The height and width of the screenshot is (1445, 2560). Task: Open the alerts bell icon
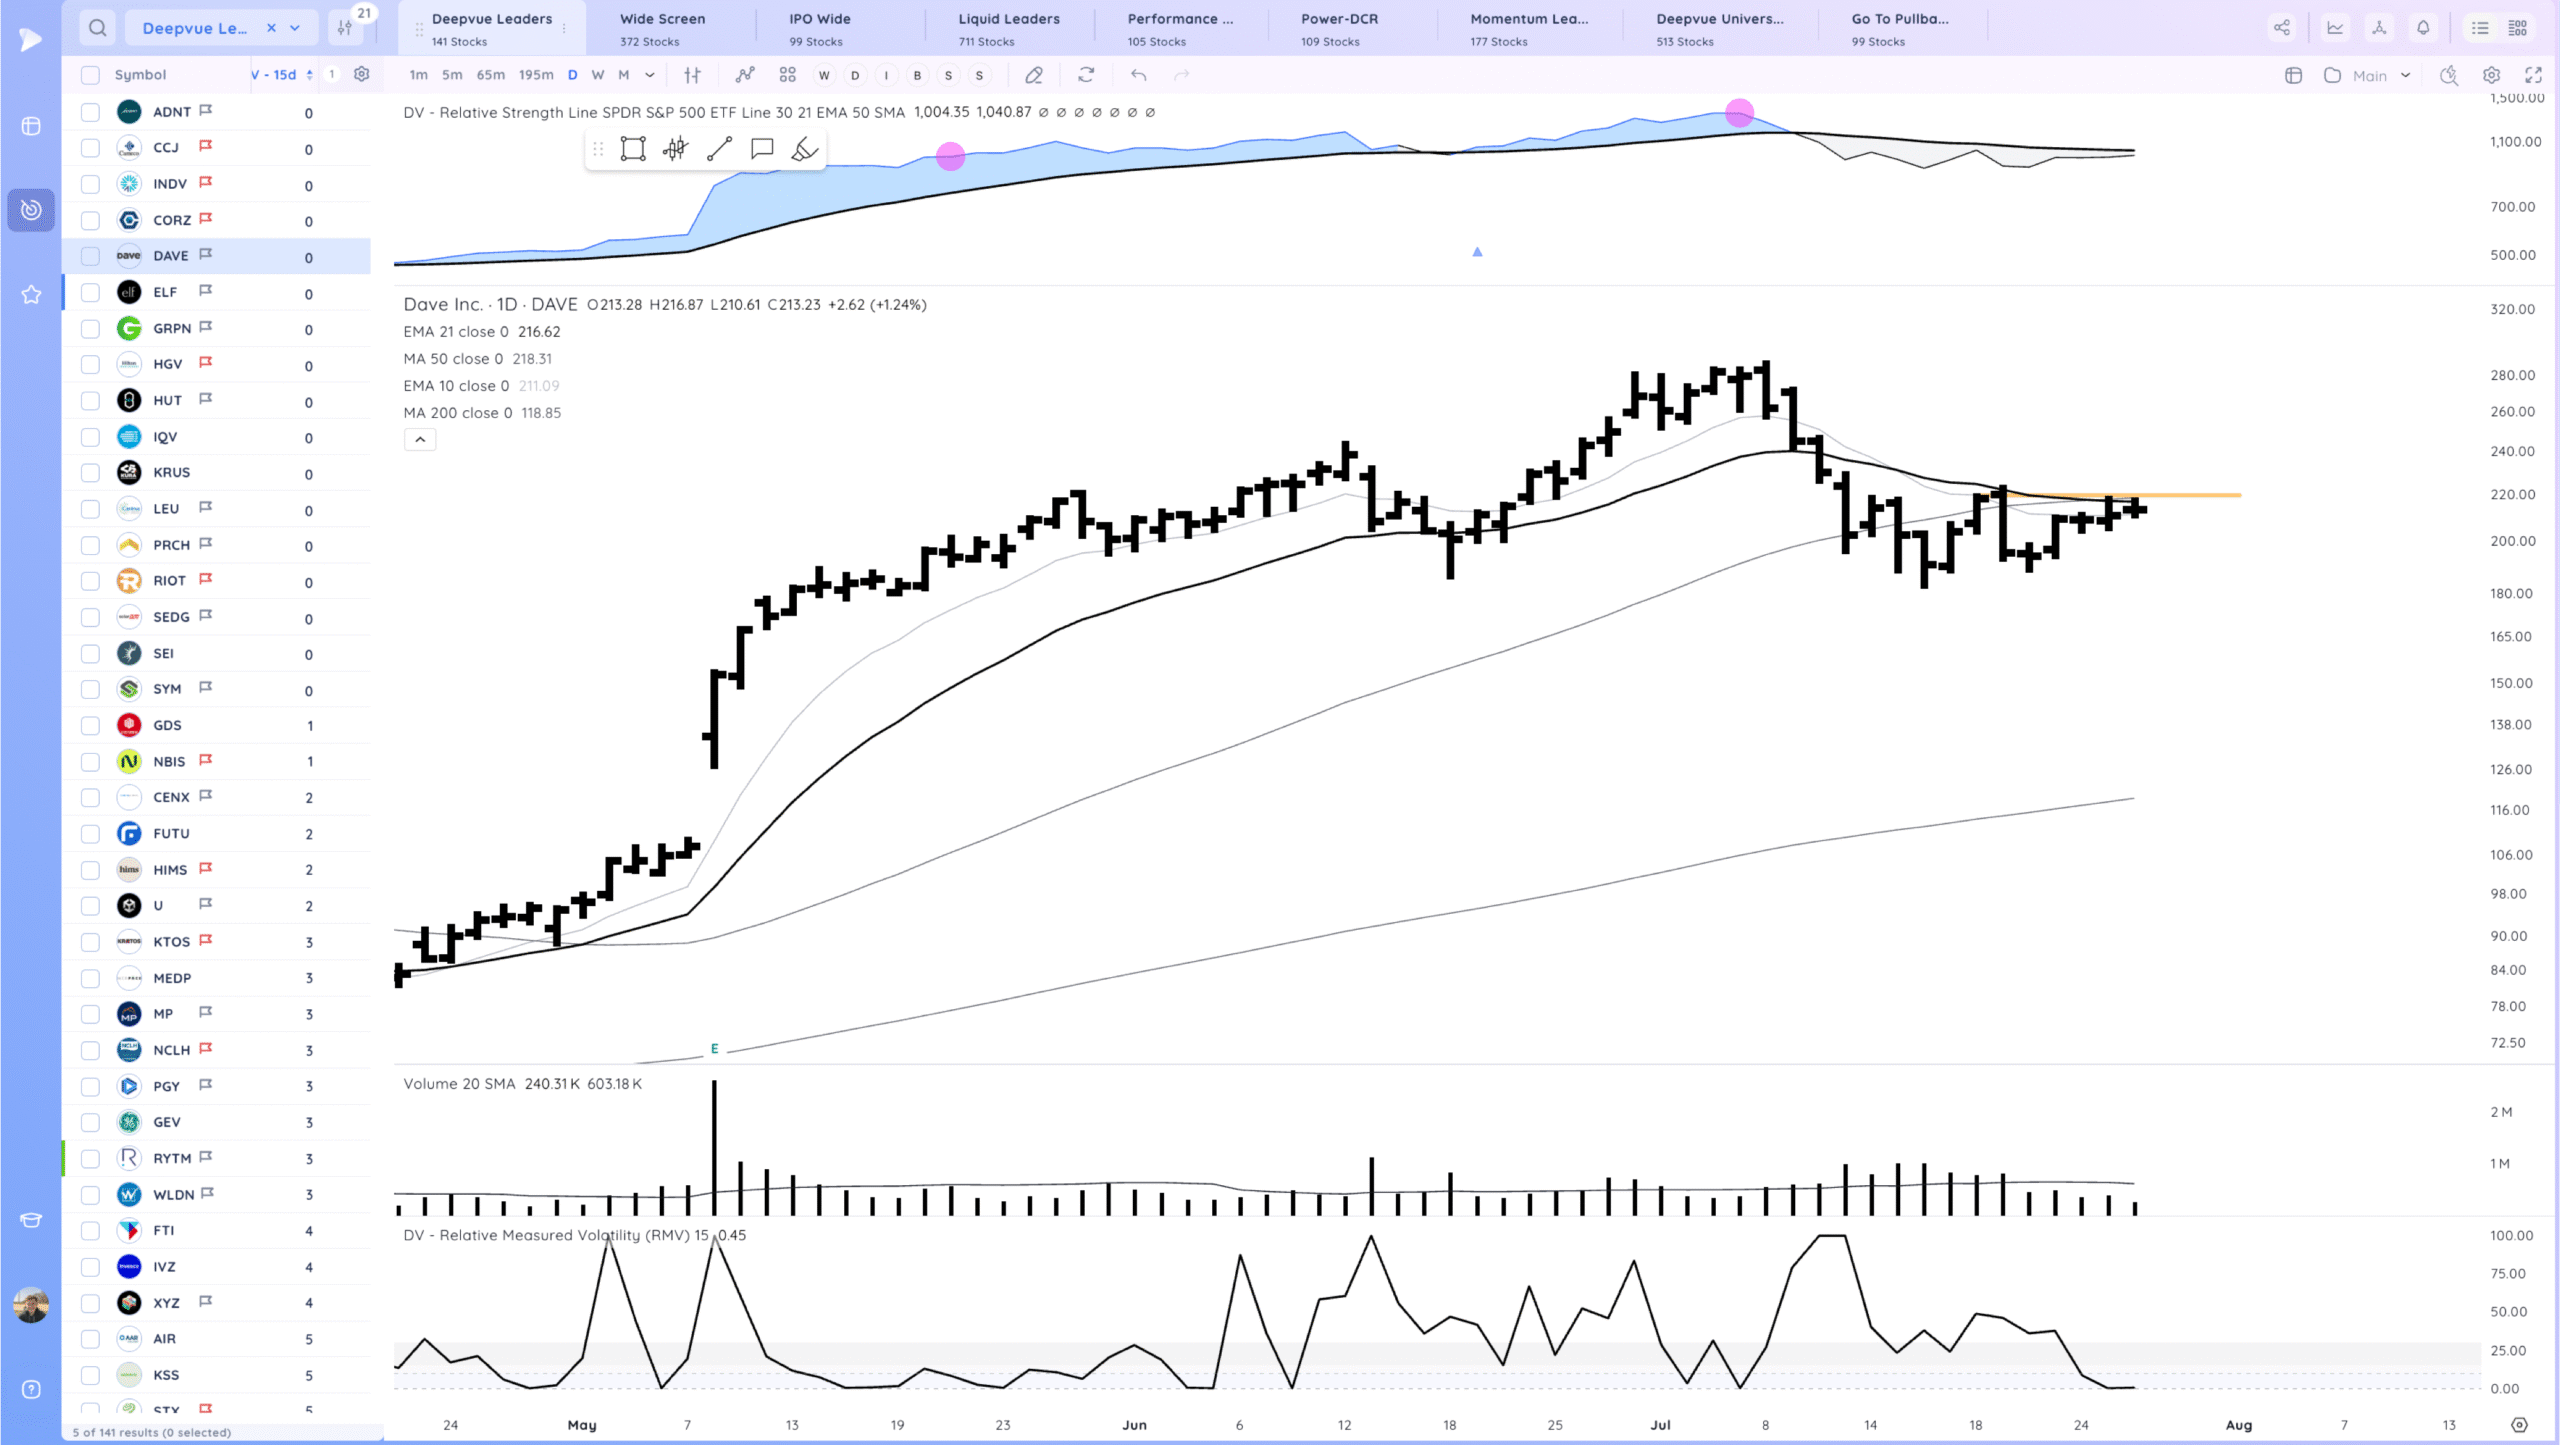click(x=2423, y=28)
